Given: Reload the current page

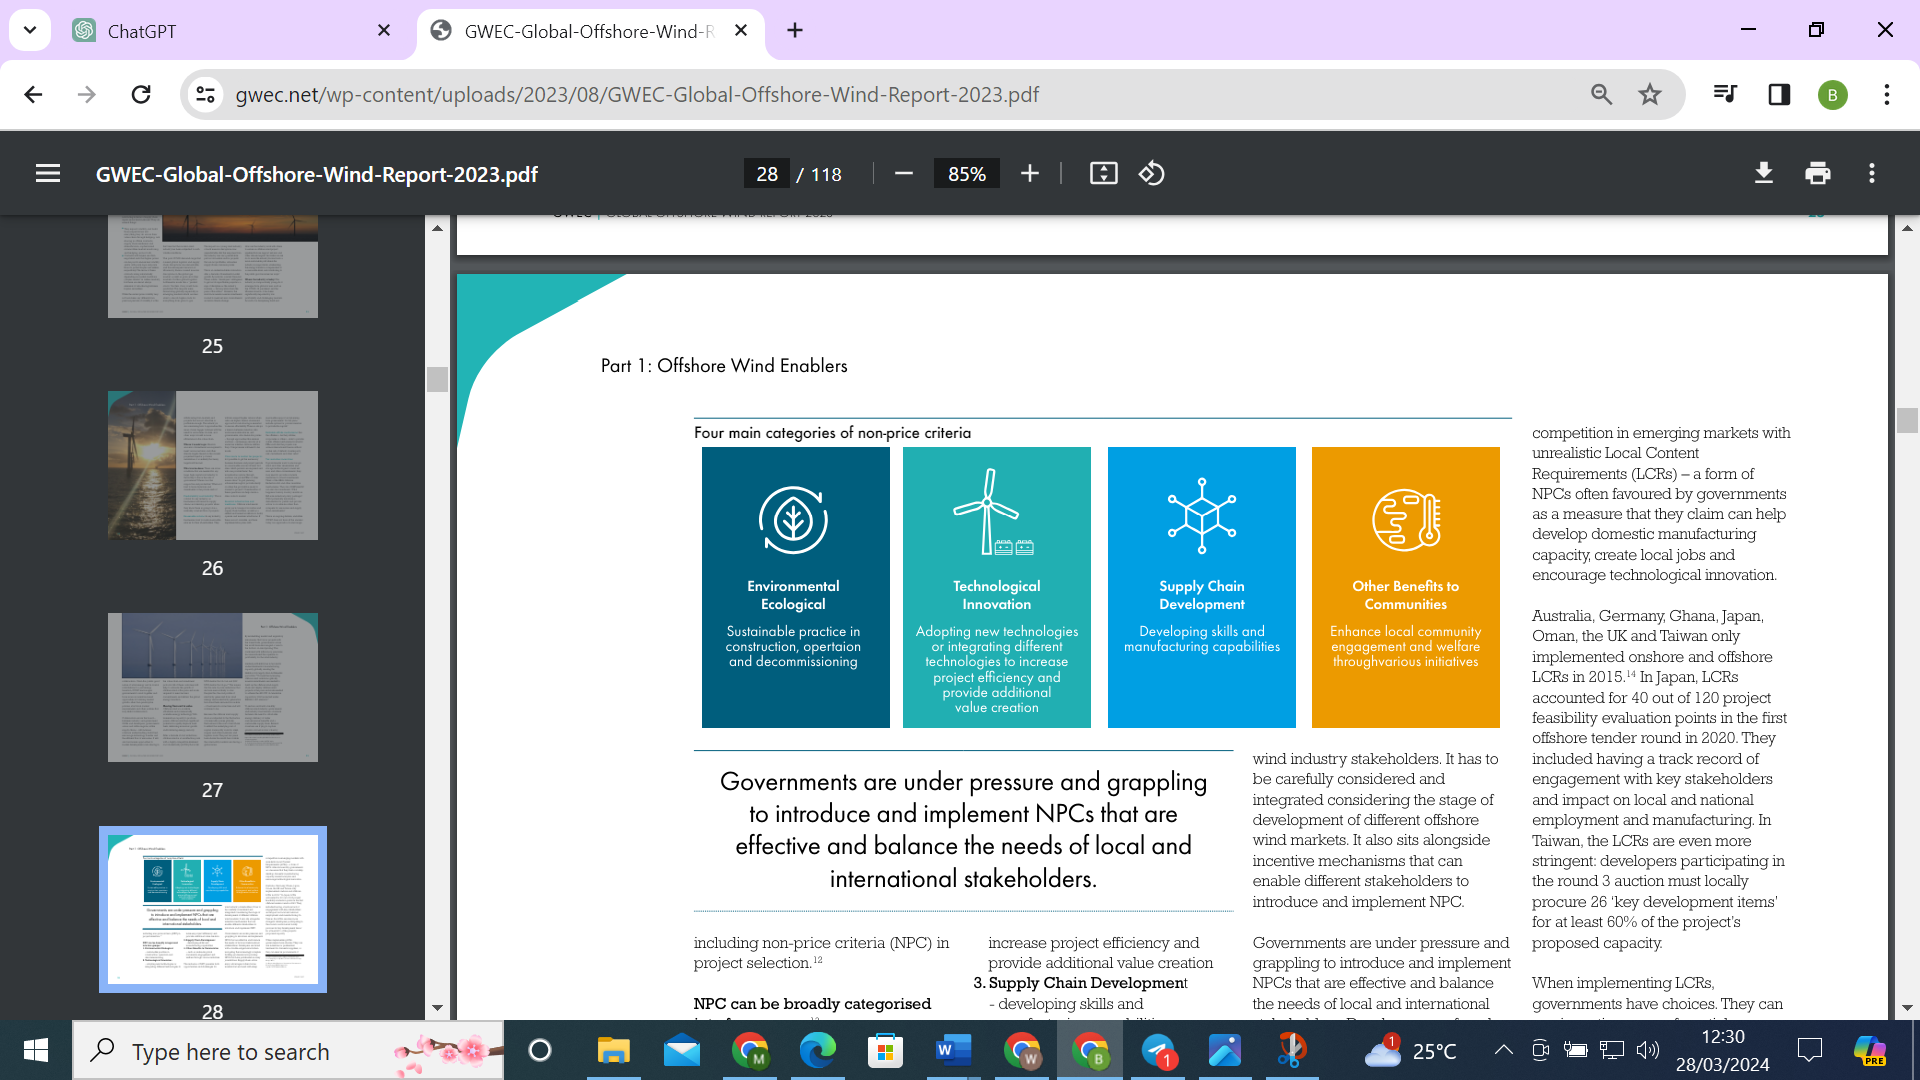Looking at the screenshot, I should click(x=141, y=95).
